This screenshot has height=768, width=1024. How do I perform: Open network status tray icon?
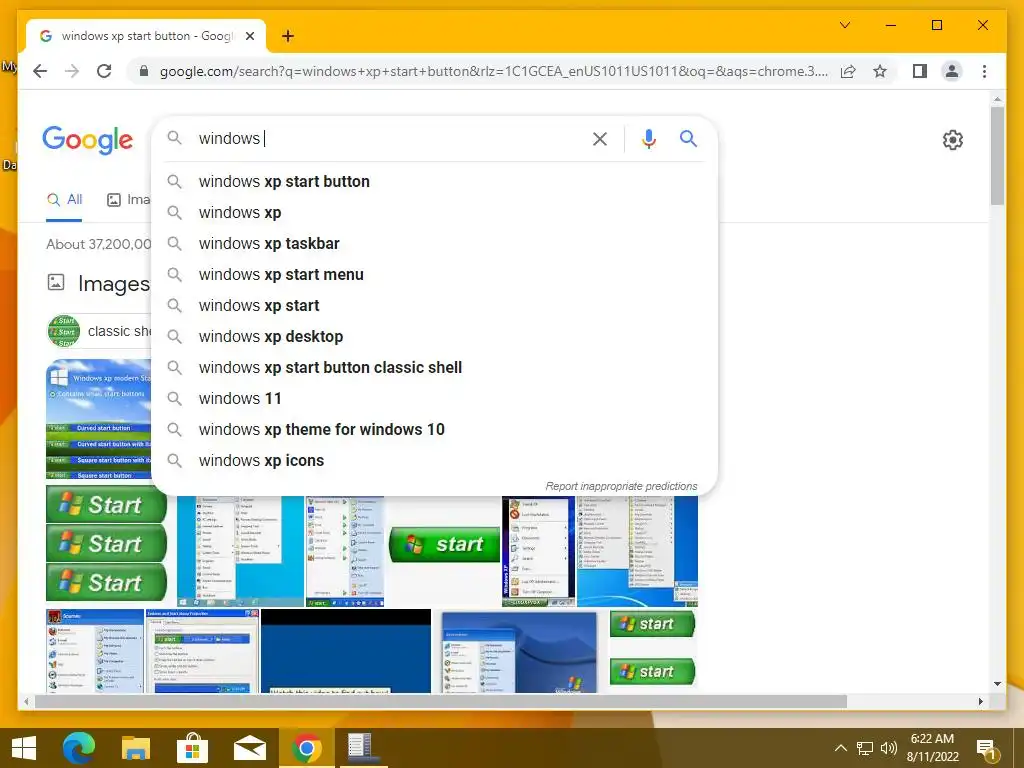(x=865, y=748)
